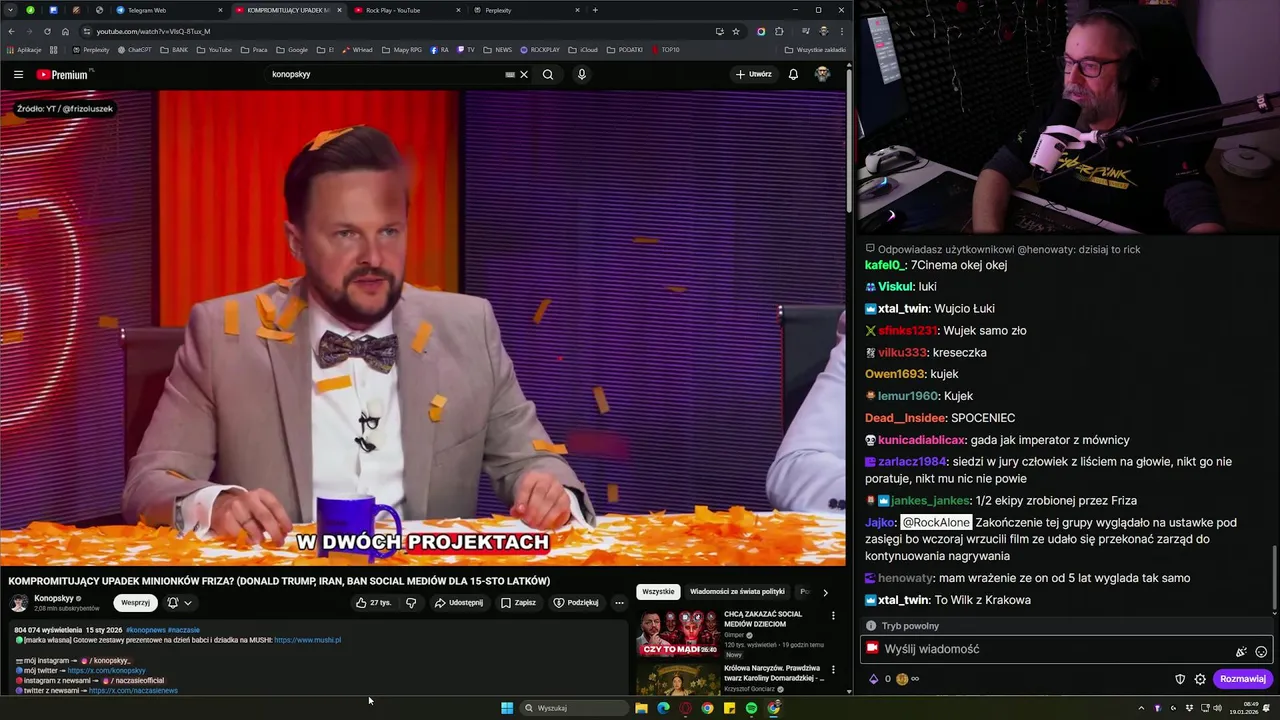Open the PODATKI bookmarks folder
1280x720 pixels.
point(625,49)
